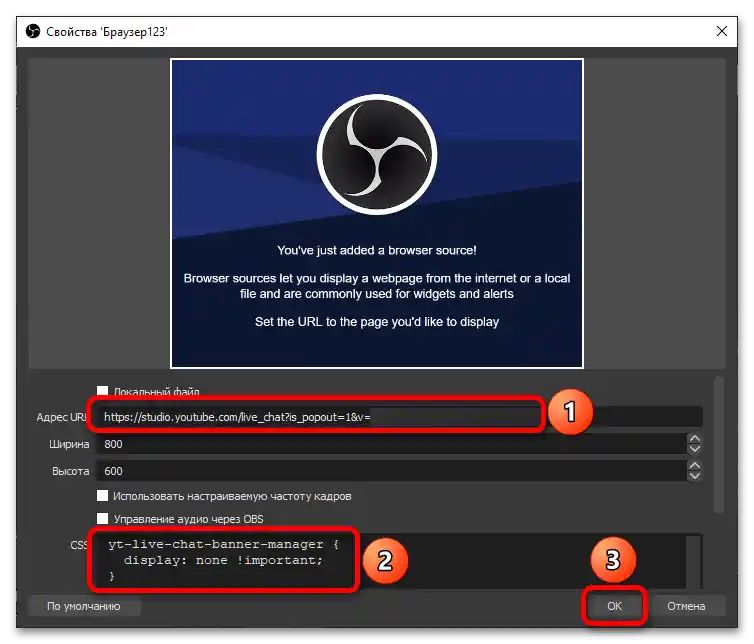Viewport: 754px width, 644px height.
Task: Enable Использовать настраиваемую частоту кадров checkbox
Action: [102, 496]
